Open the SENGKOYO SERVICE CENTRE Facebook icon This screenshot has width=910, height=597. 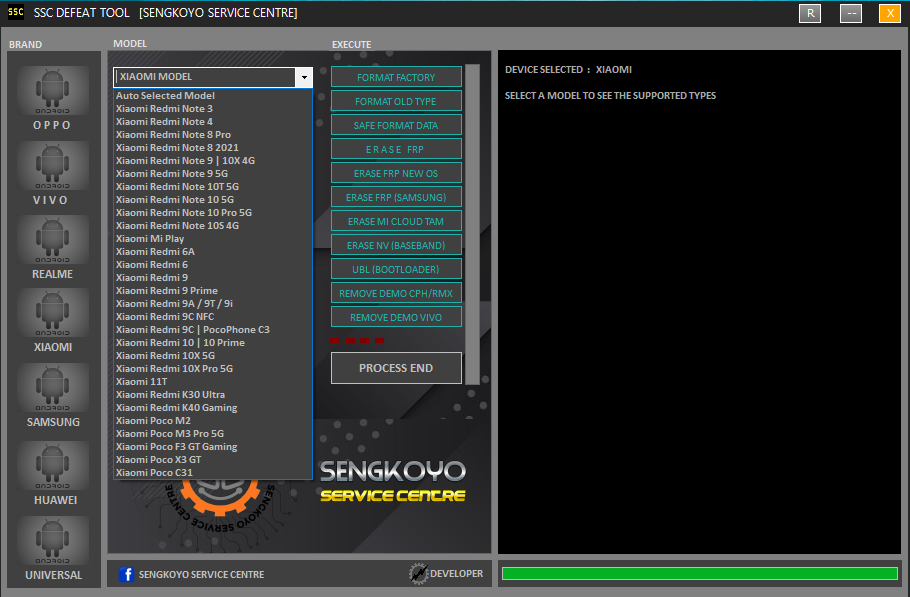point(127,574)
